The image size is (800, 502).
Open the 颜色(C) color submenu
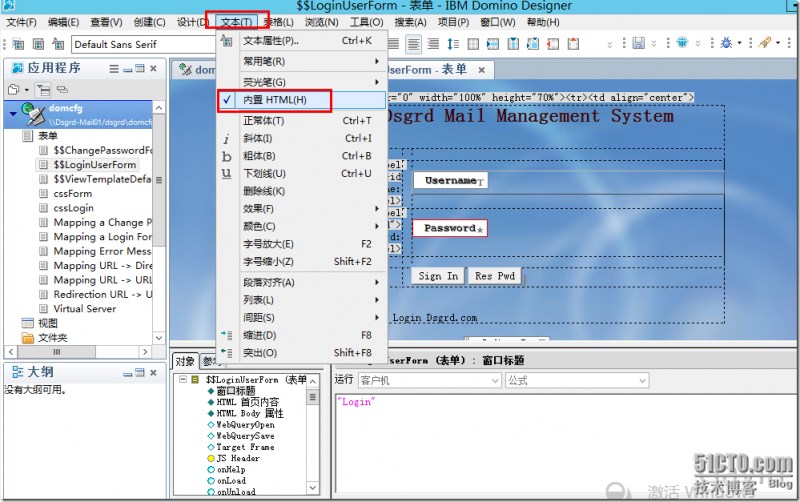pos(302,226)
